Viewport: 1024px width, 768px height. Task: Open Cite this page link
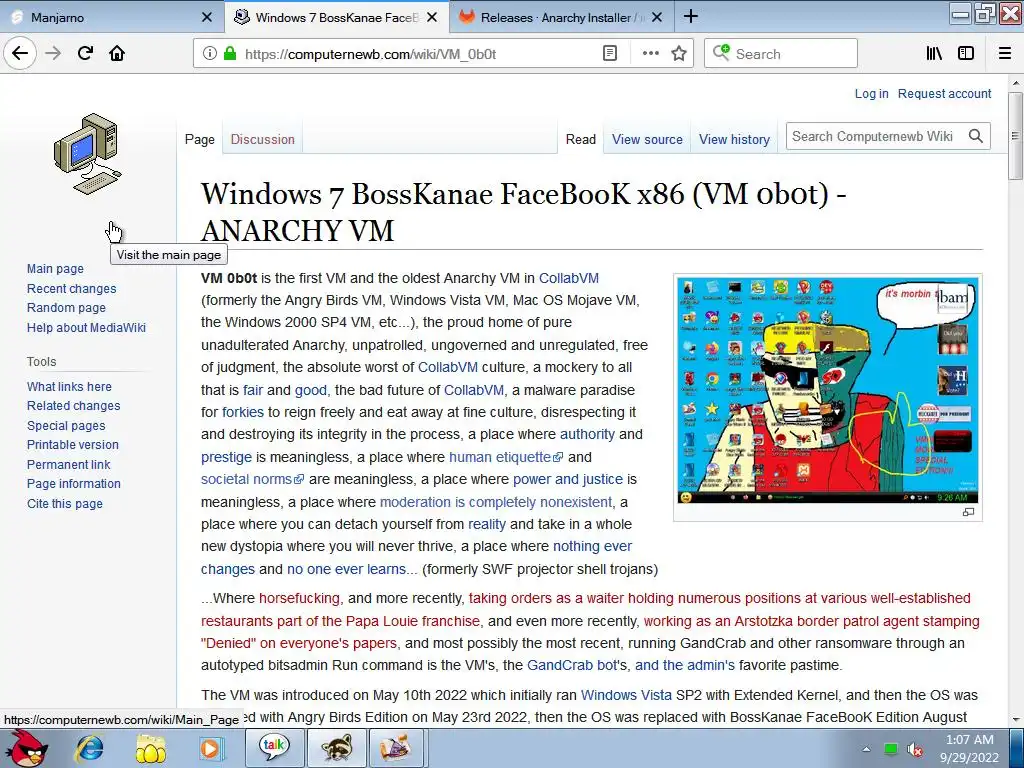point(65,504)
